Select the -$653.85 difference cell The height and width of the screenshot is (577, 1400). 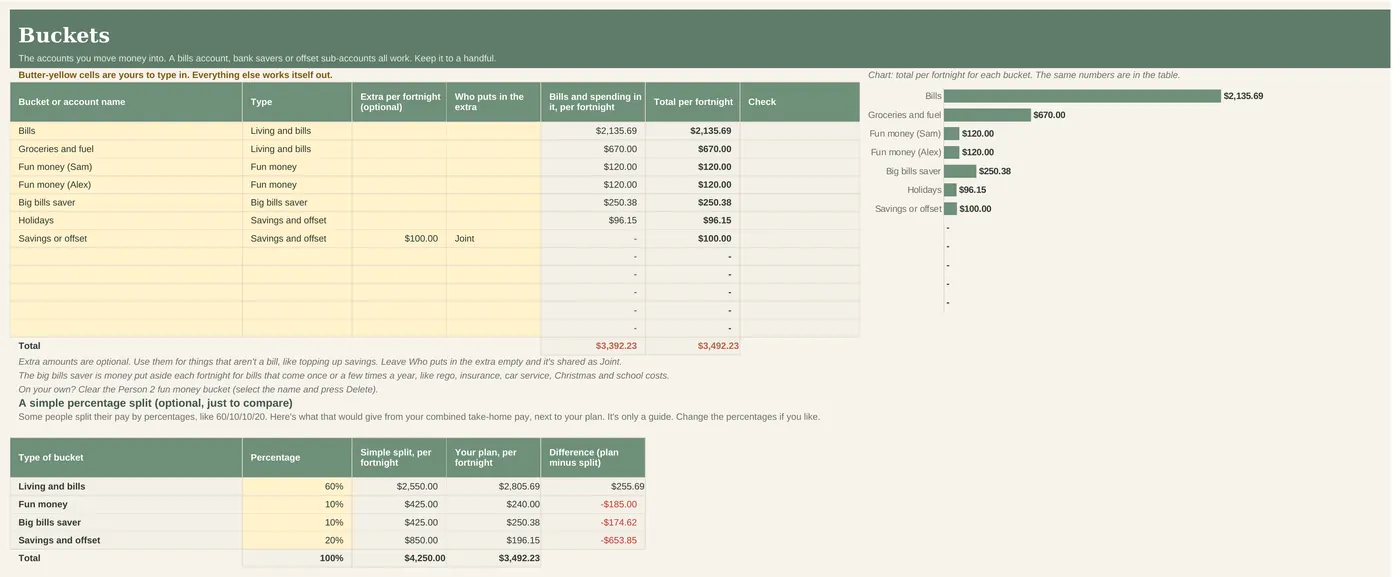pos(593,541)
